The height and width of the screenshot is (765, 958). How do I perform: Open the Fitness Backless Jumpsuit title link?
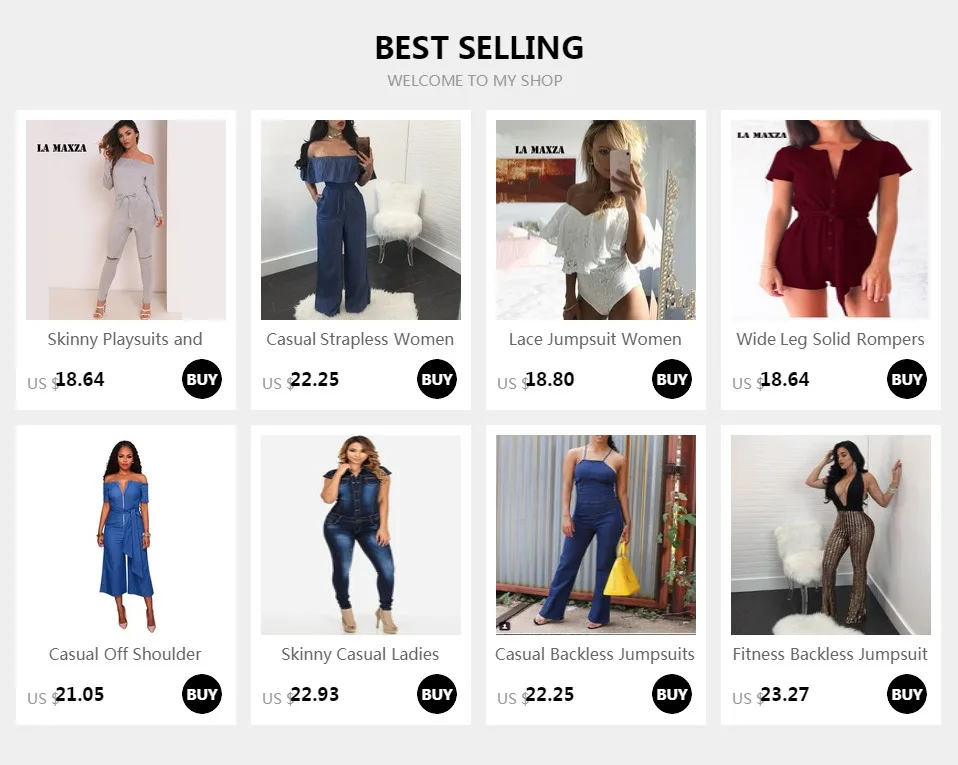tap(830, 654)
